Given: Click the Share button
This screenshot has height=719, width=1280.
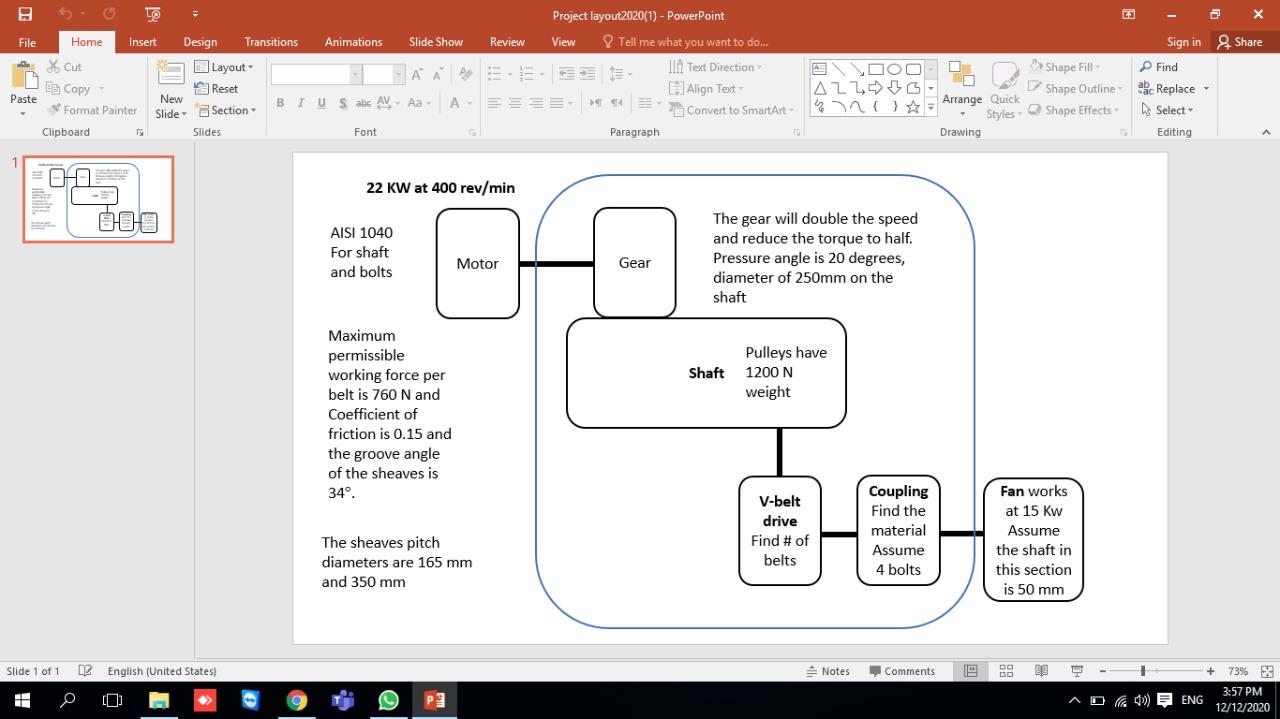Looking at the screenshot, I should coord(1238,41).
